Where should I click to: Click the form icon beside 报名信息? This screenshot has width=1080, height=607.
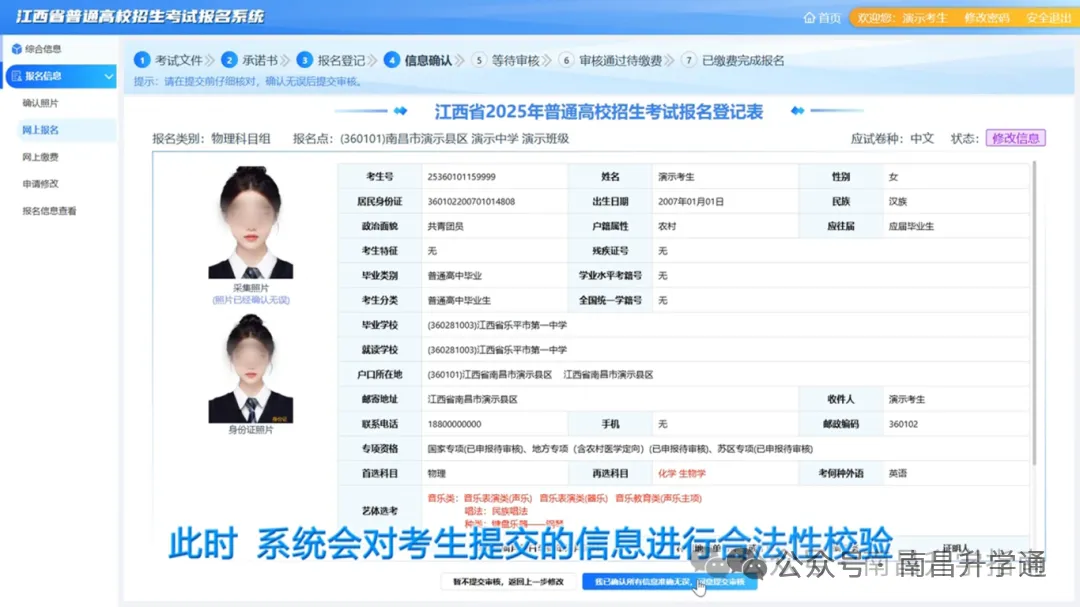point(17,76)
